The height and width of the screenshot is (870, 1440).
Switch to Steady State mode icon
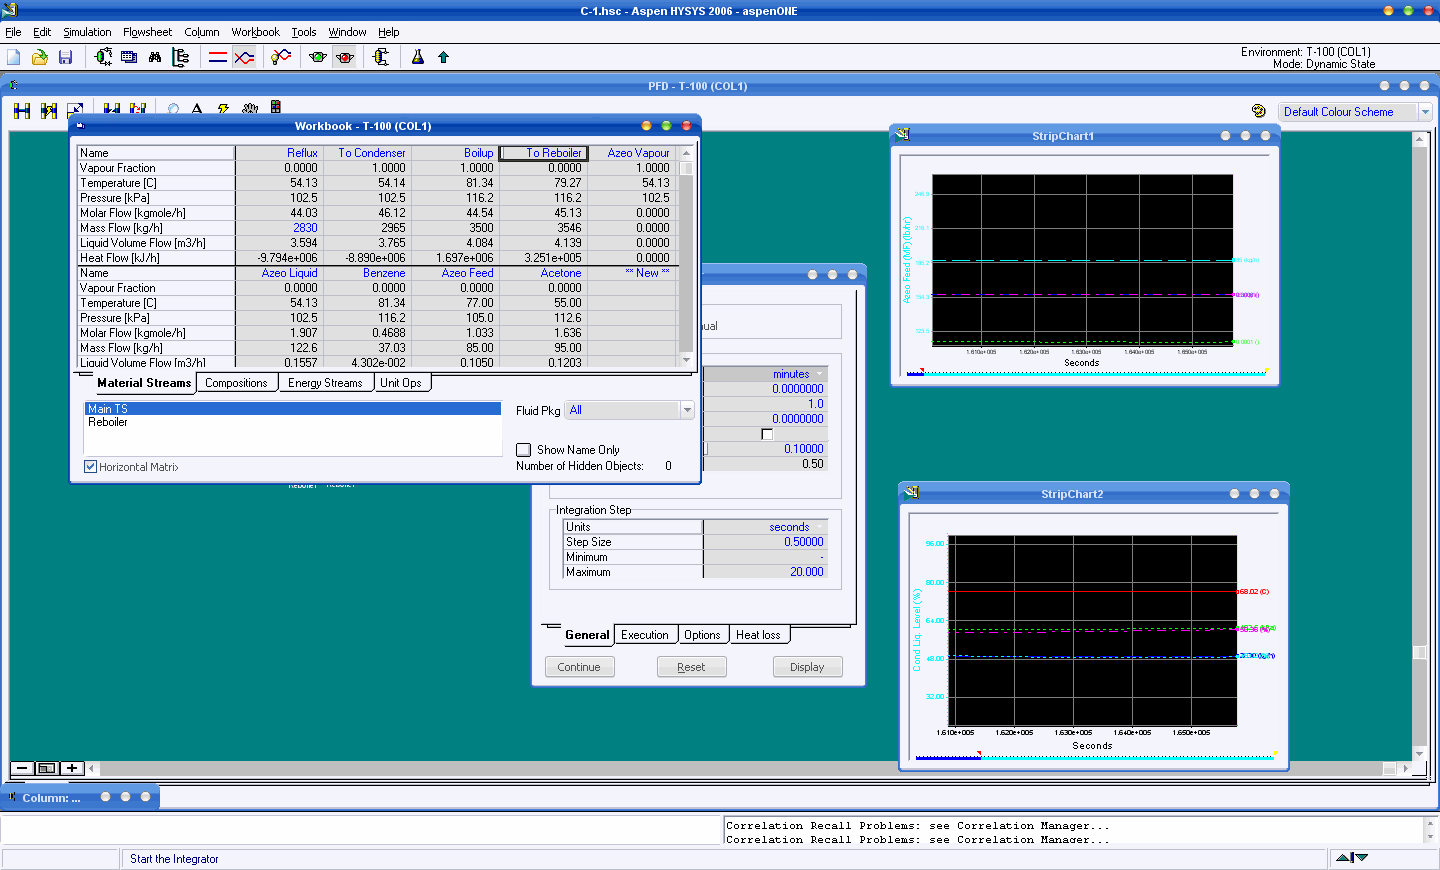click(x=218, y=57)
